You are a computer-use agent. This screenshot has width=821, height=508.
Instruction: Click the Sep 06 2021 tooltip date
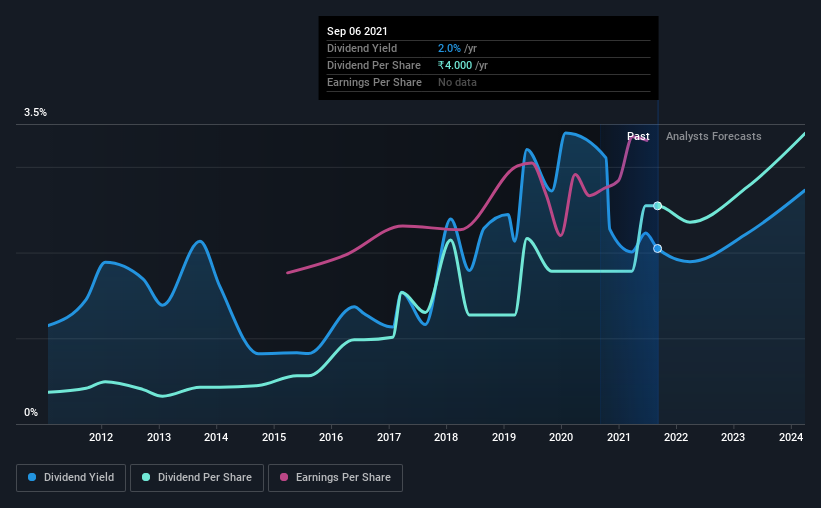click(357, 31)
